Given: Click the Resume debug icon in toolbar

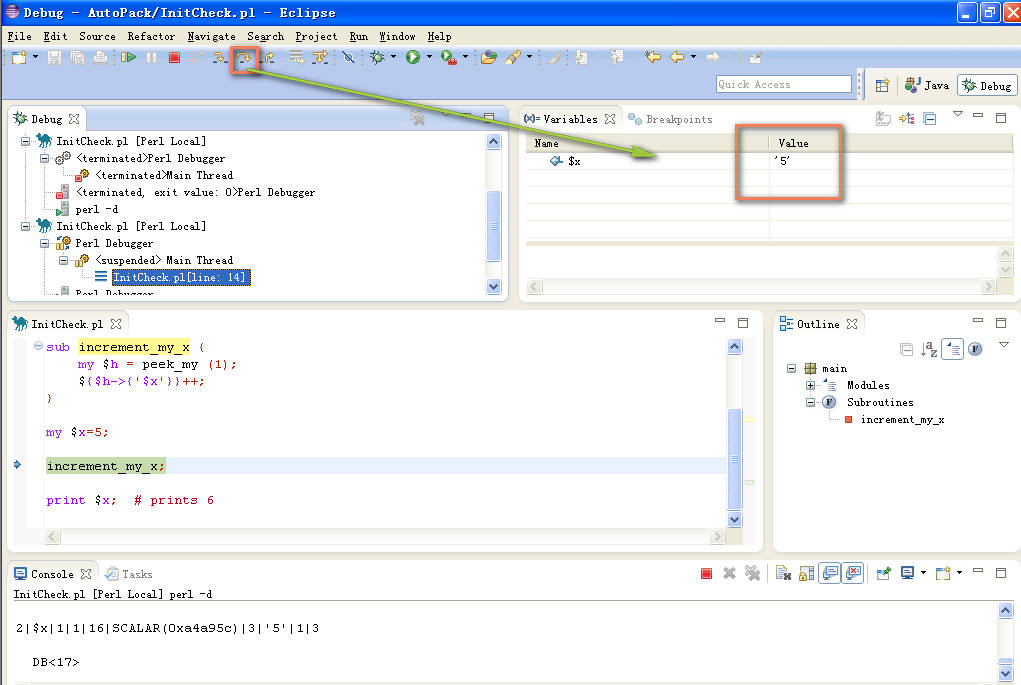Looking at the screenshot, I should (x=128, y=57).
